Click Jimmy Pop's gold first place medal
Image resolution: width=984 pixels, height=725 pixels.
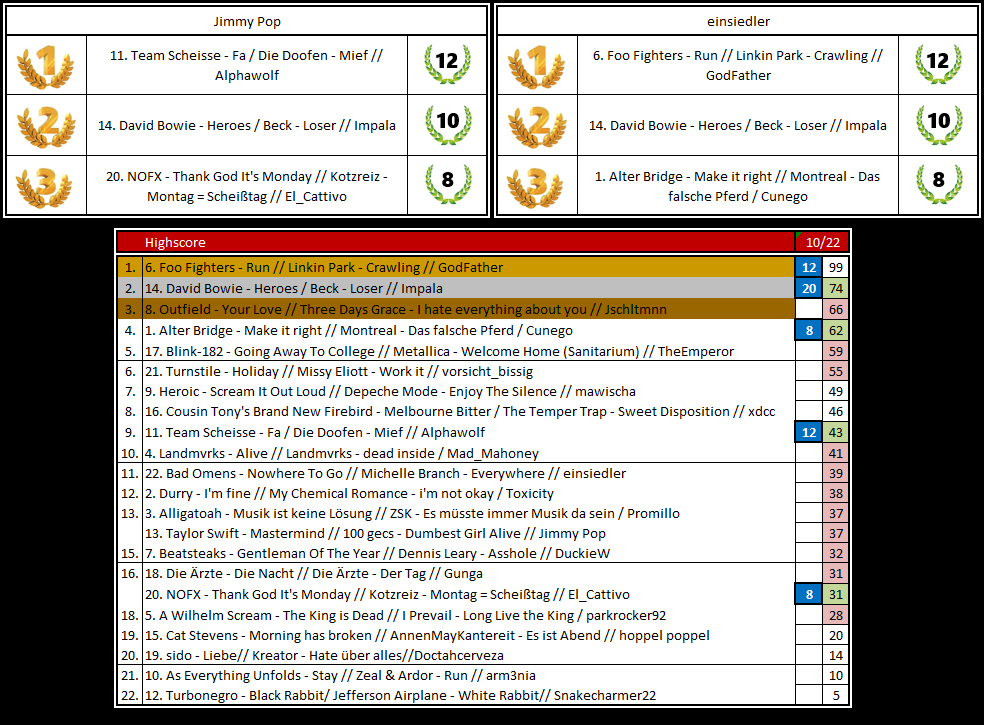pos(46,65)
